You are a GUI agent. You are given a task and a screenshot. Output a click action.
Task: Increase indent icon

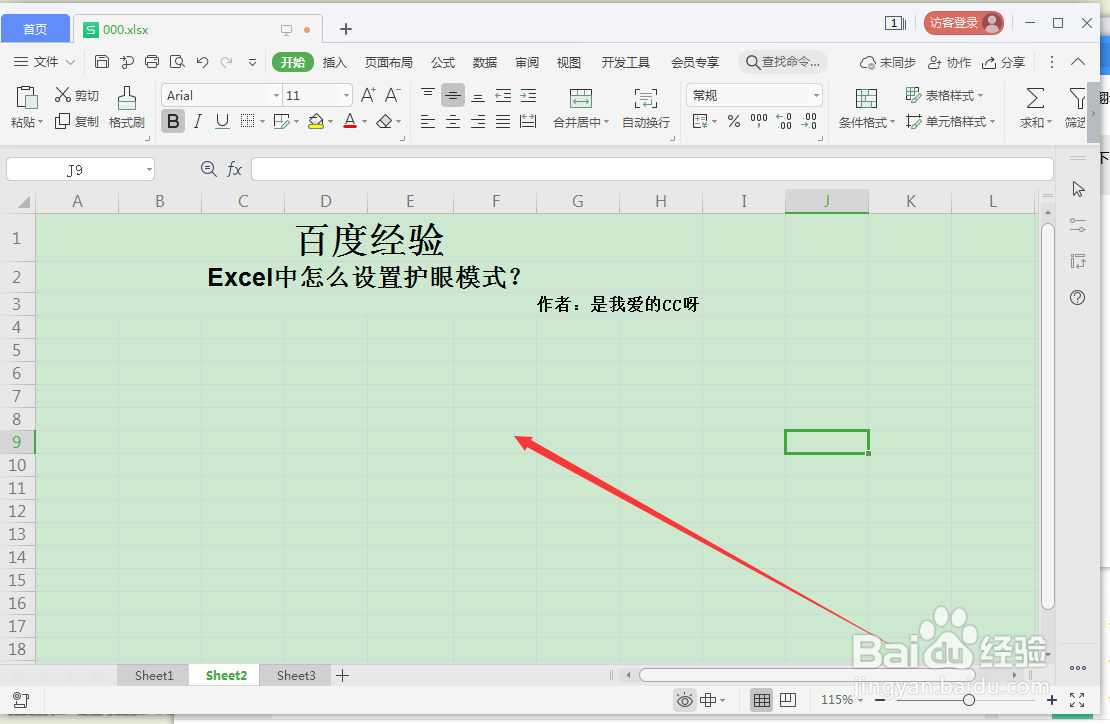tap(528, 96)
